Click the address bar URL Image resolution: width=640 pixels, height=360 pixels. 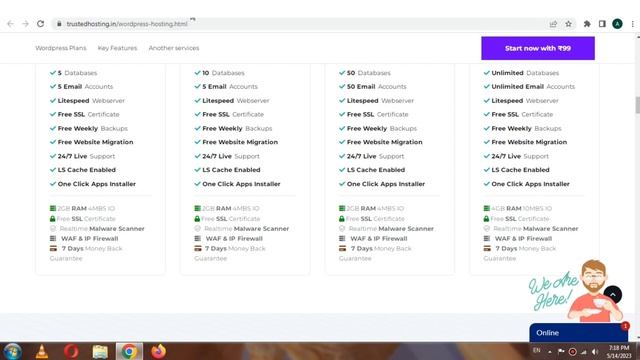tap(127, 24)
